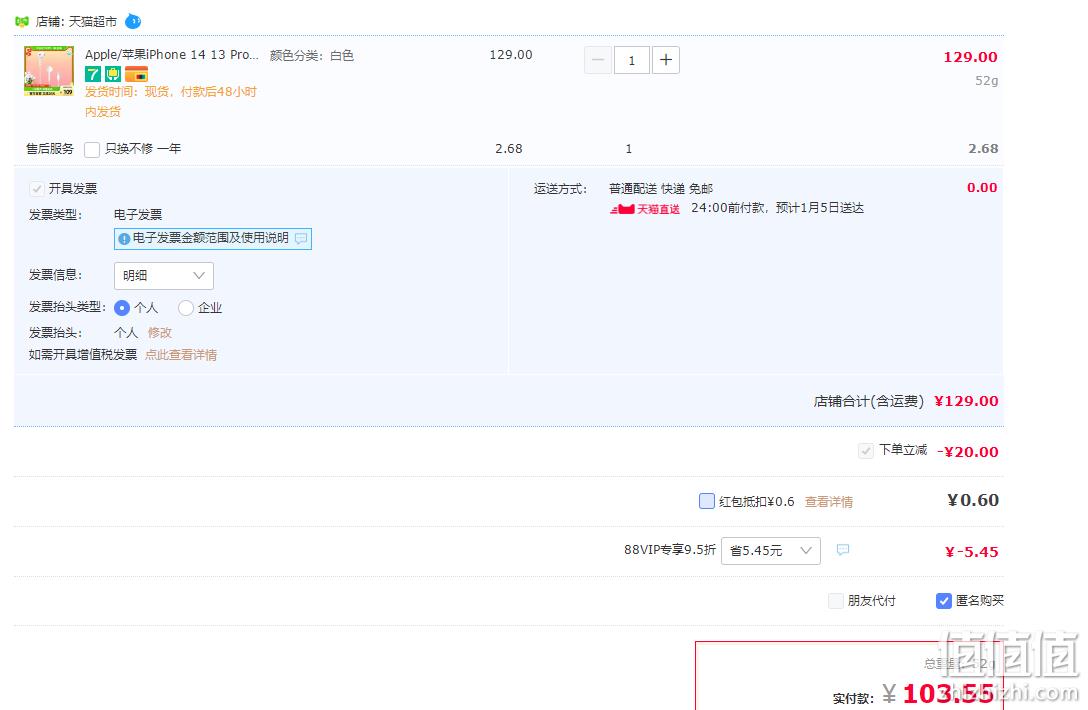Click 查看详情 beside the 红包抵扣 option
Screen dimensions: 1088x710
828,502
